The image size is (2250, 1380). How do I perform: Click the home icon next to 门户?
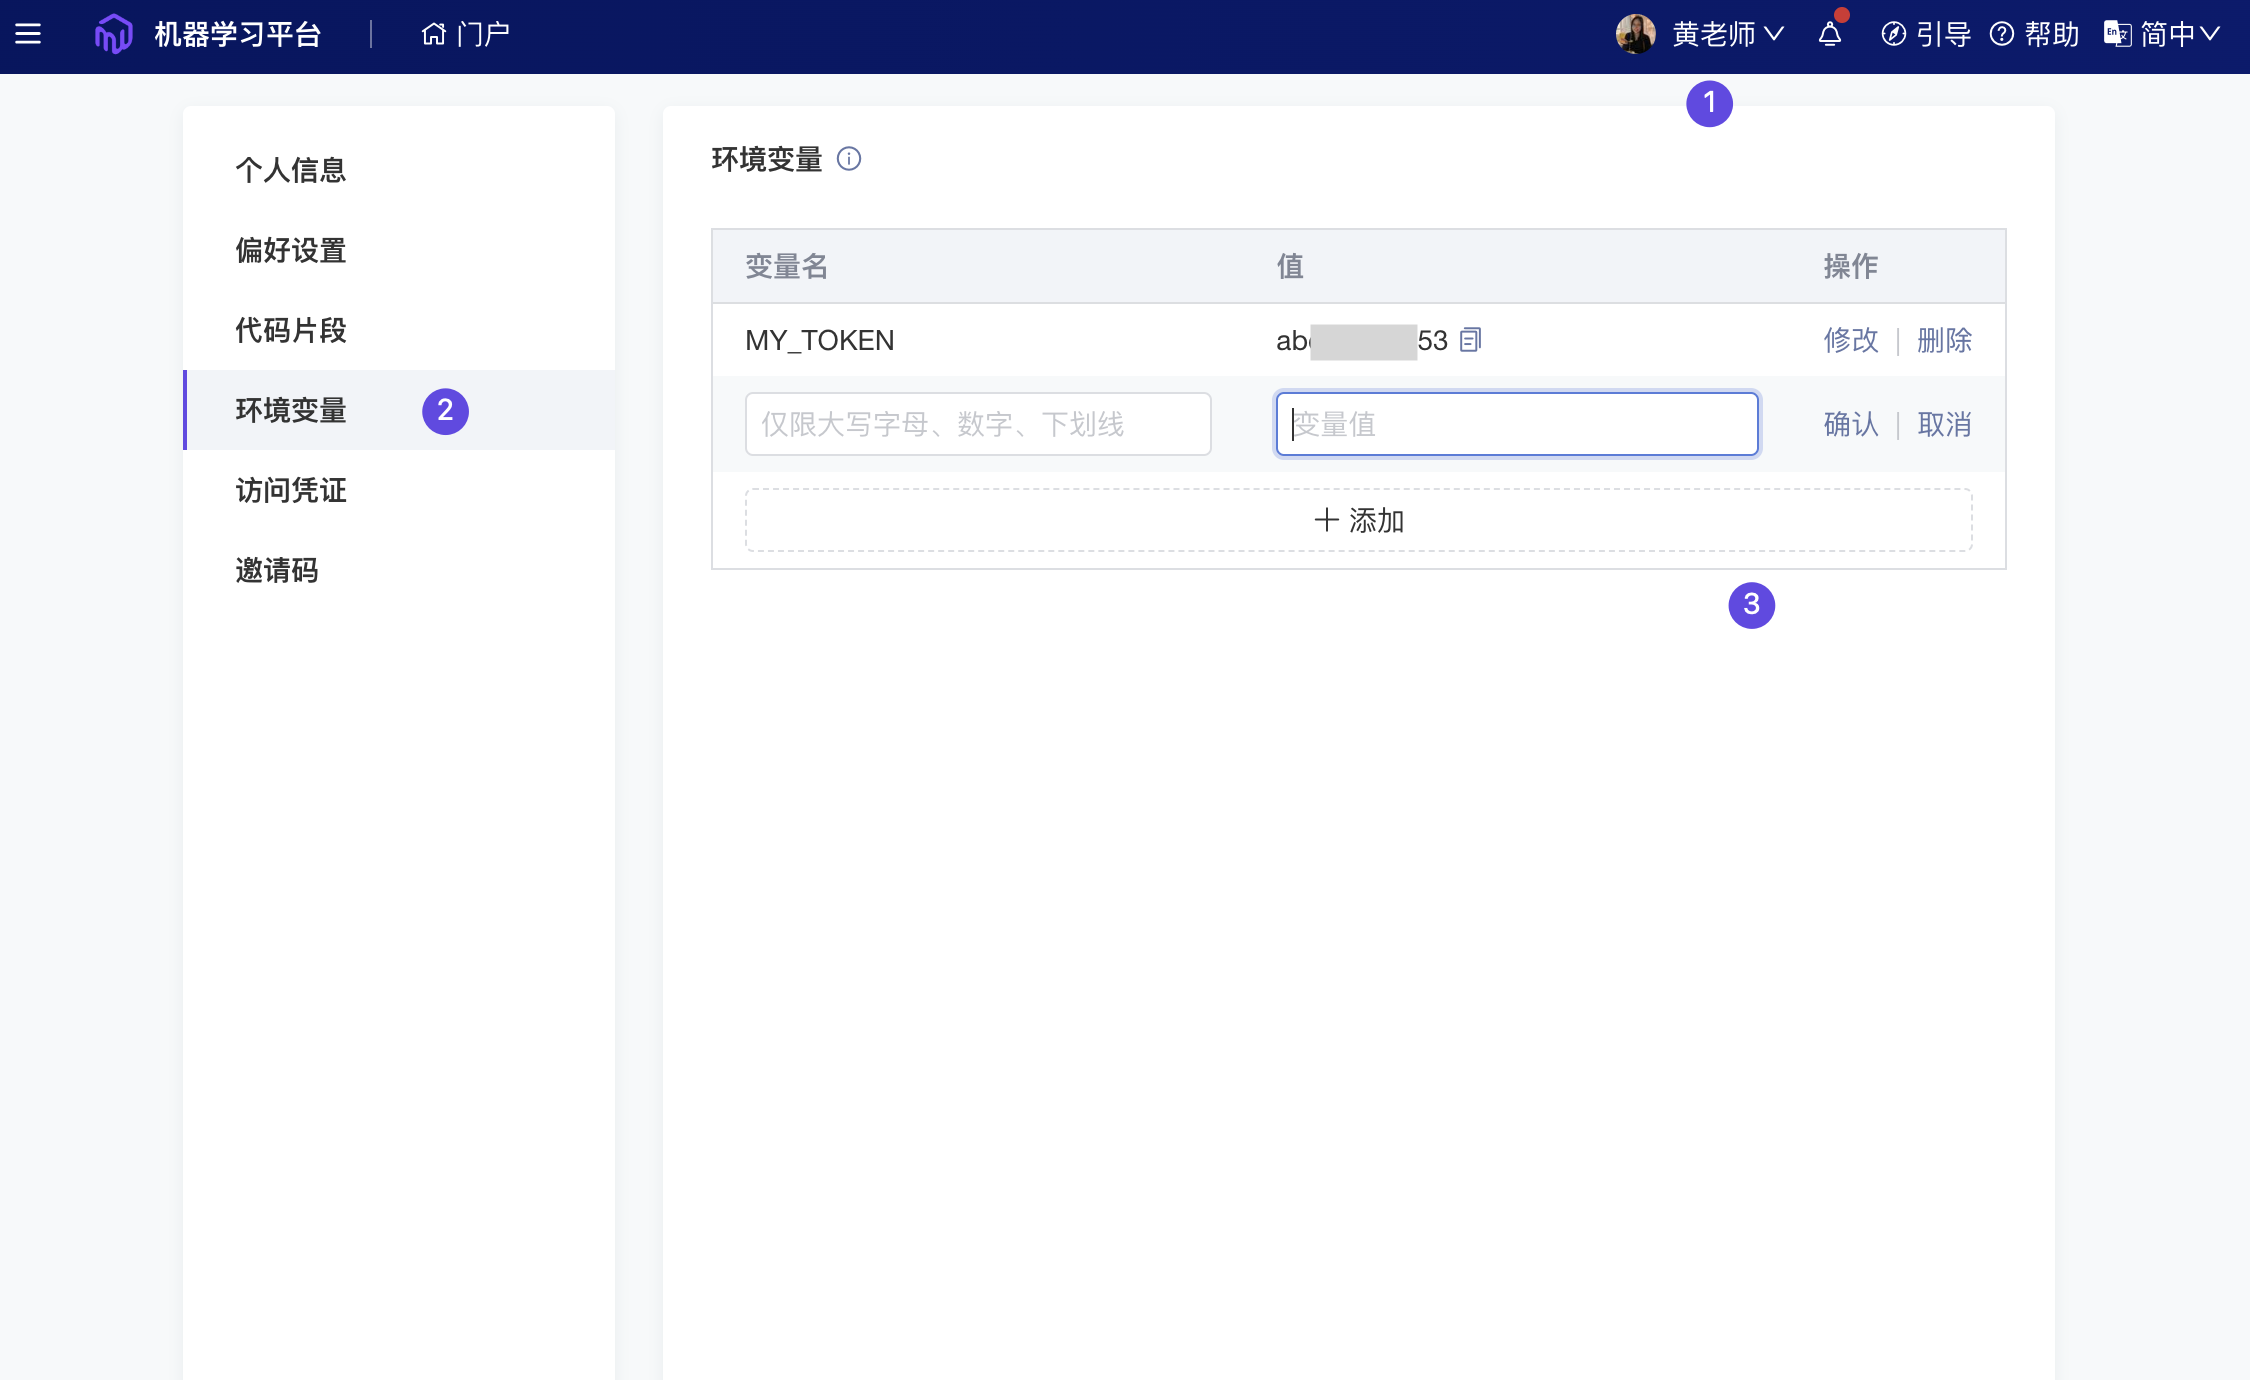pos(432,33)
